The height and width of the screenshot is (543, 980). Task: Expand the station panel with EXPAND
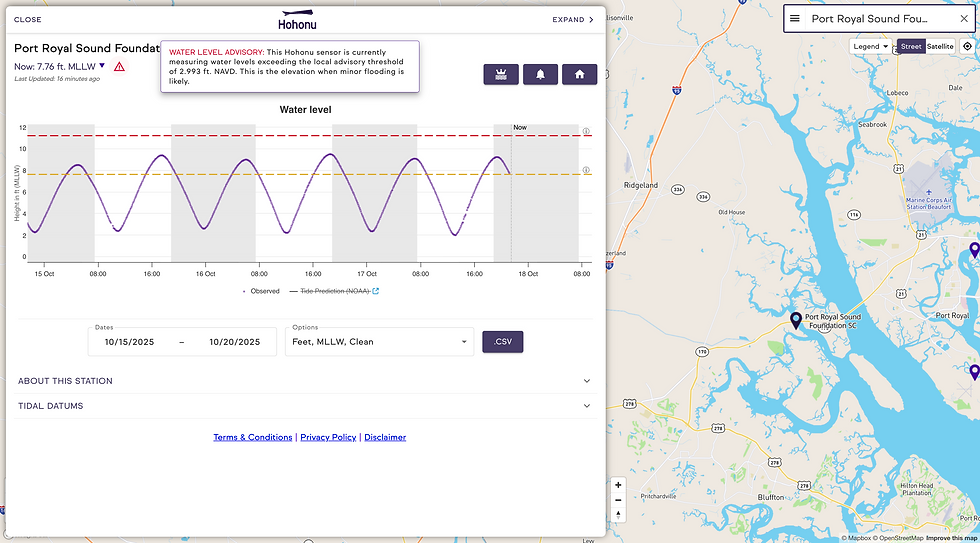coord(572,19)
